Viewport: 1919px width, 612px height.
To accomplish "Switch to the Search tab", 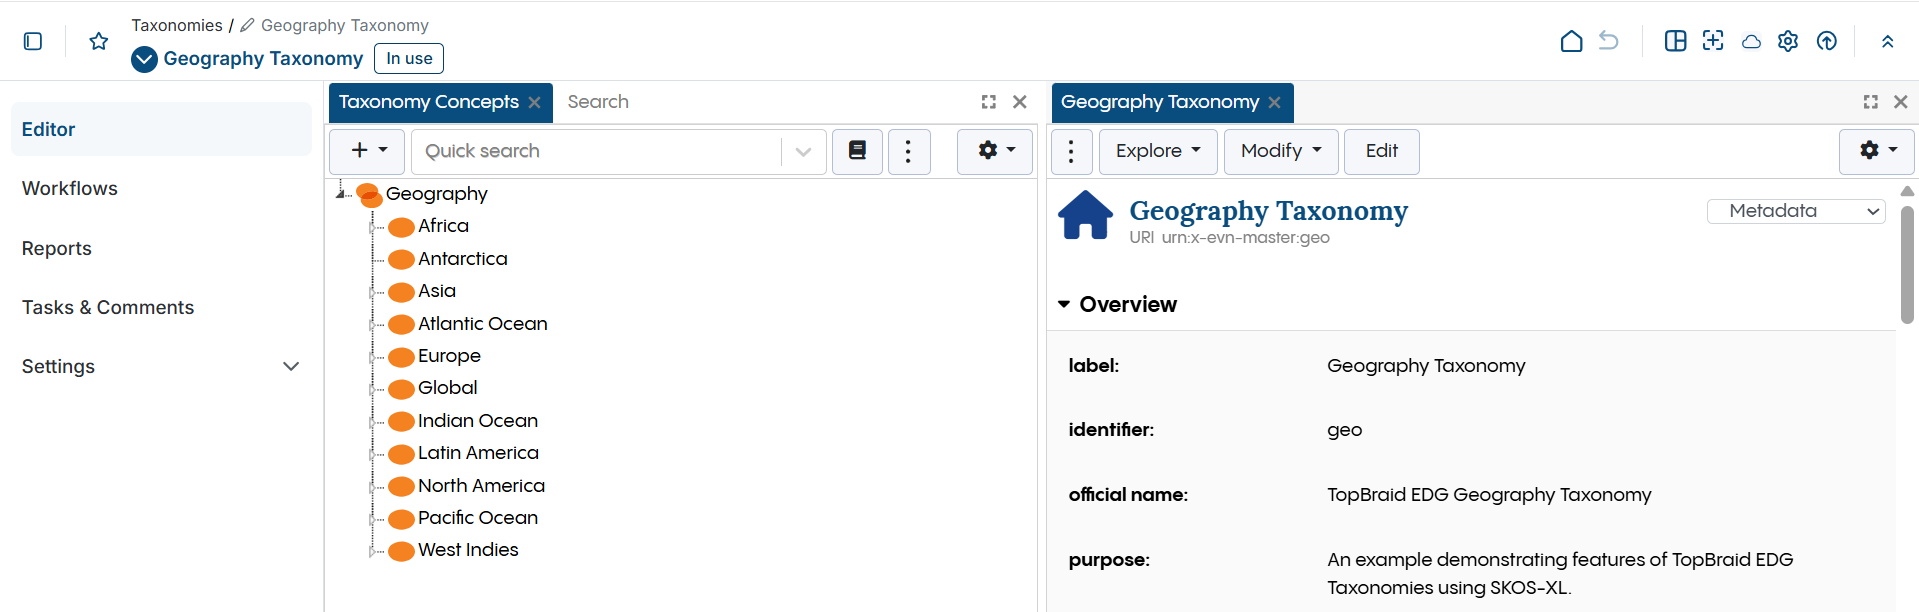I will pyautogui.click(x=598, y=101).
